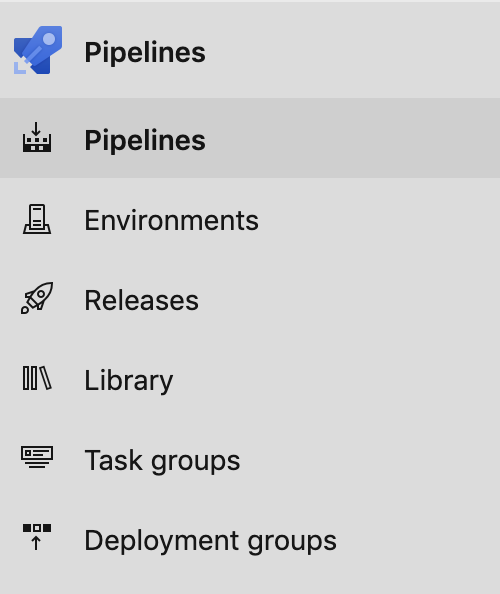Click the Releases text label
Image resolution: width=500 pixels, height=594 pixels.
tap(142, 300)
